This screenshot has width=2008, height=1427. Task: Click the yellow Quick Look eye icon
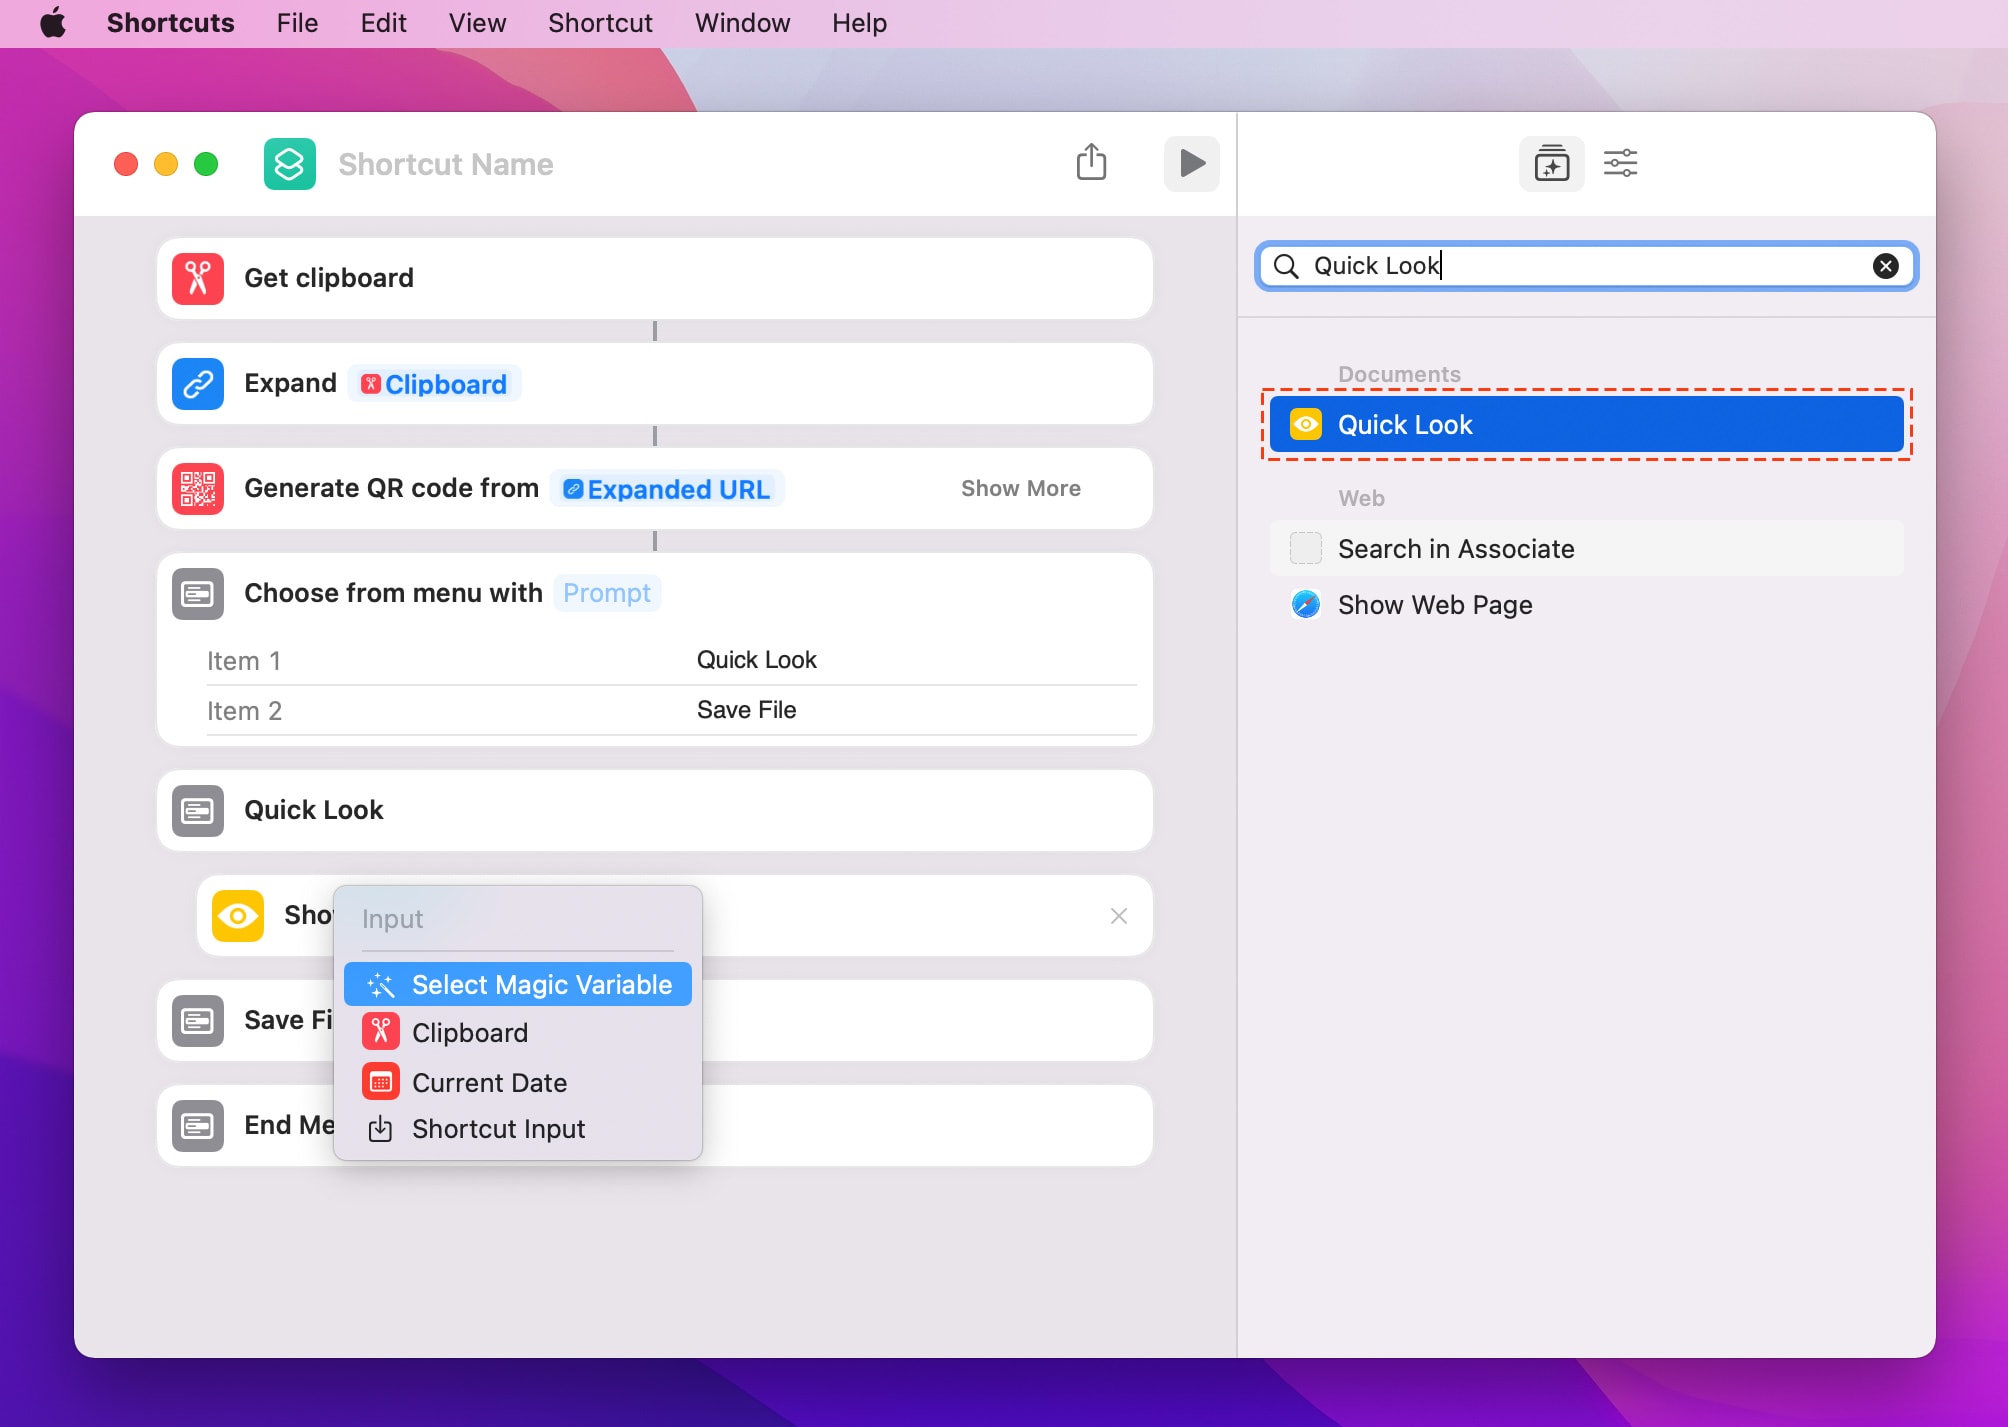[238, 915]
